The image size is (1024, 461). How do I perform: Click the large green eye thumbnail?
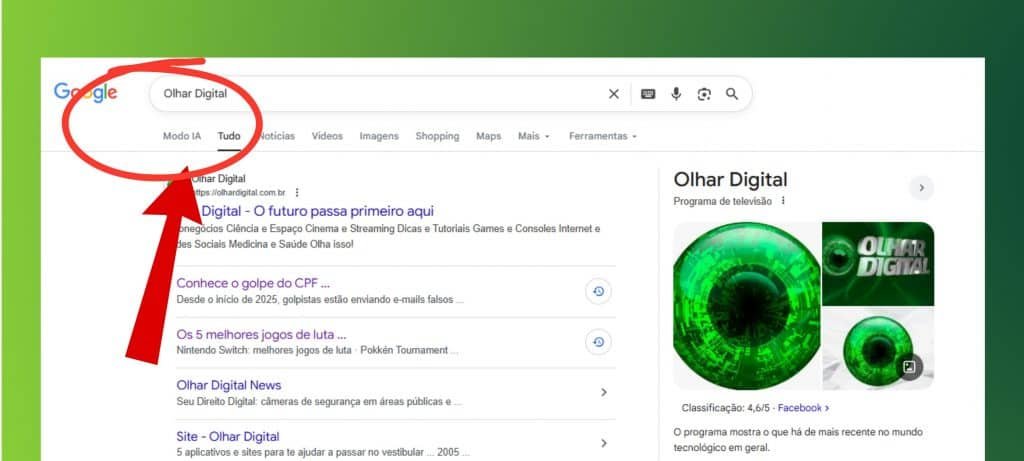746,305
